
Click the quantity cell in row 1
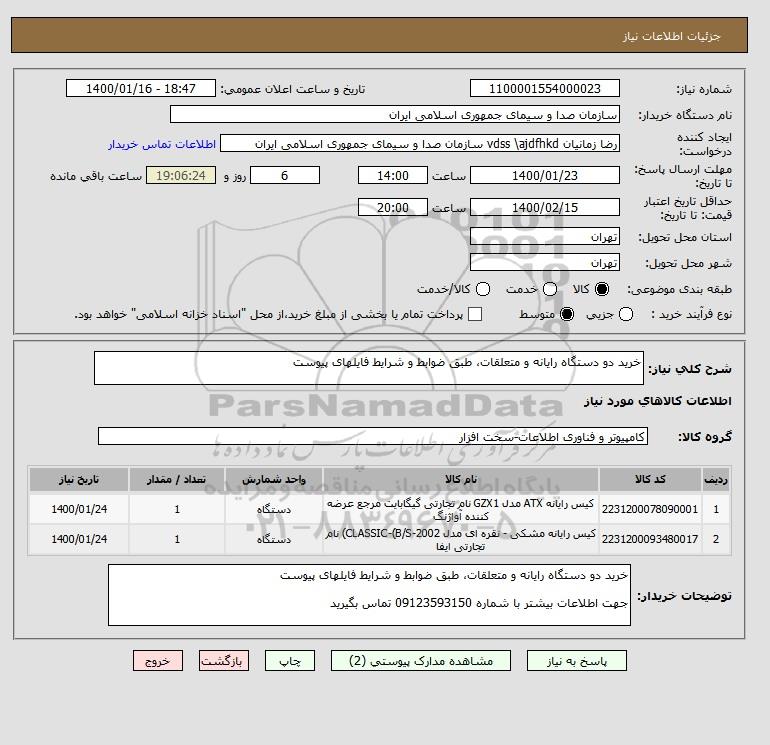(177, 509)
